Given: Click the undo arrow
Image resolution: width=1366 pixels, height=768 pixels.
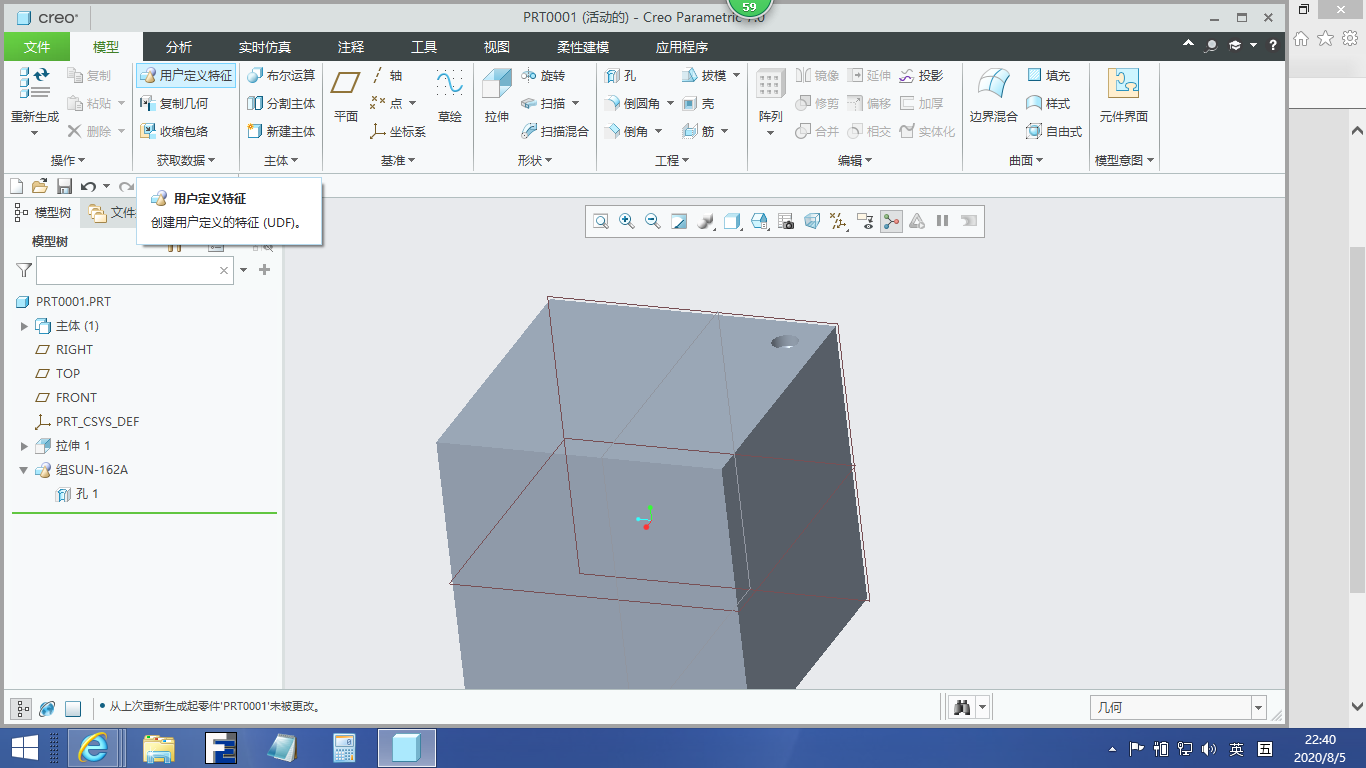Looking at the screenshot, I should (89, 186).
